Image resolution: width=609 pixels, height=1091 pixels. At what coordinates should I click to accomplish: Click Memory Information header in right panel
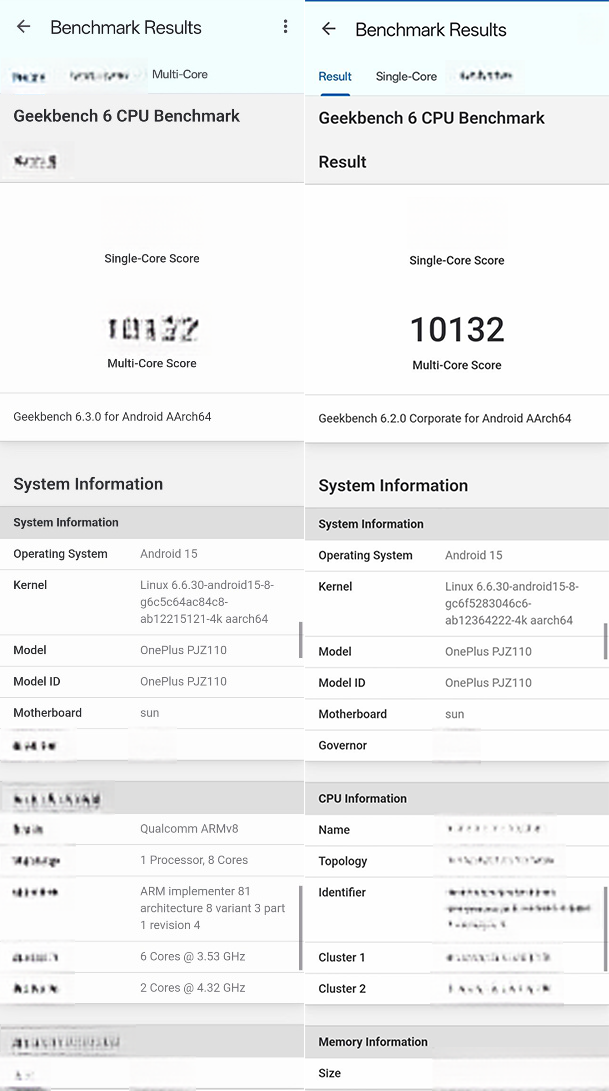pyautogui.click(x=372, y=1042)
